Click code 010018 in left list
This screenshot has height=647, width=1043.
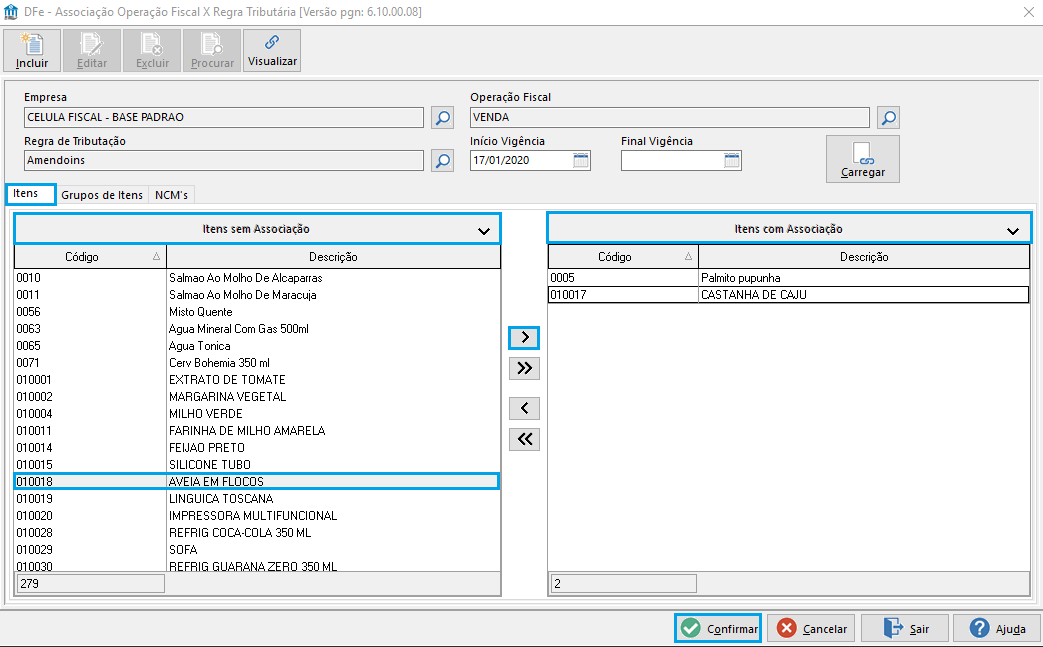pyautogui.click(x=34, y=481)
